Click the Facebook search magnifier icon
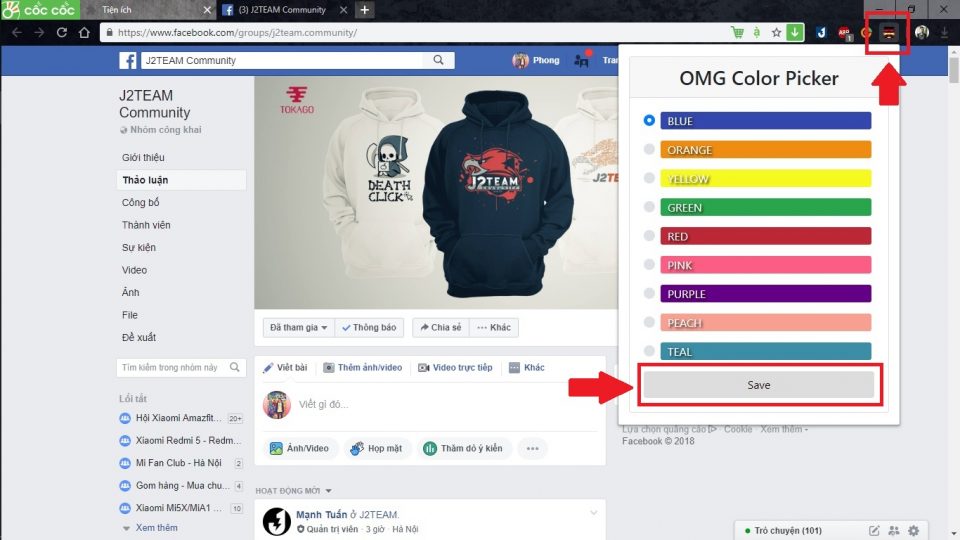 pyautogui.click(x=438, y=60)
